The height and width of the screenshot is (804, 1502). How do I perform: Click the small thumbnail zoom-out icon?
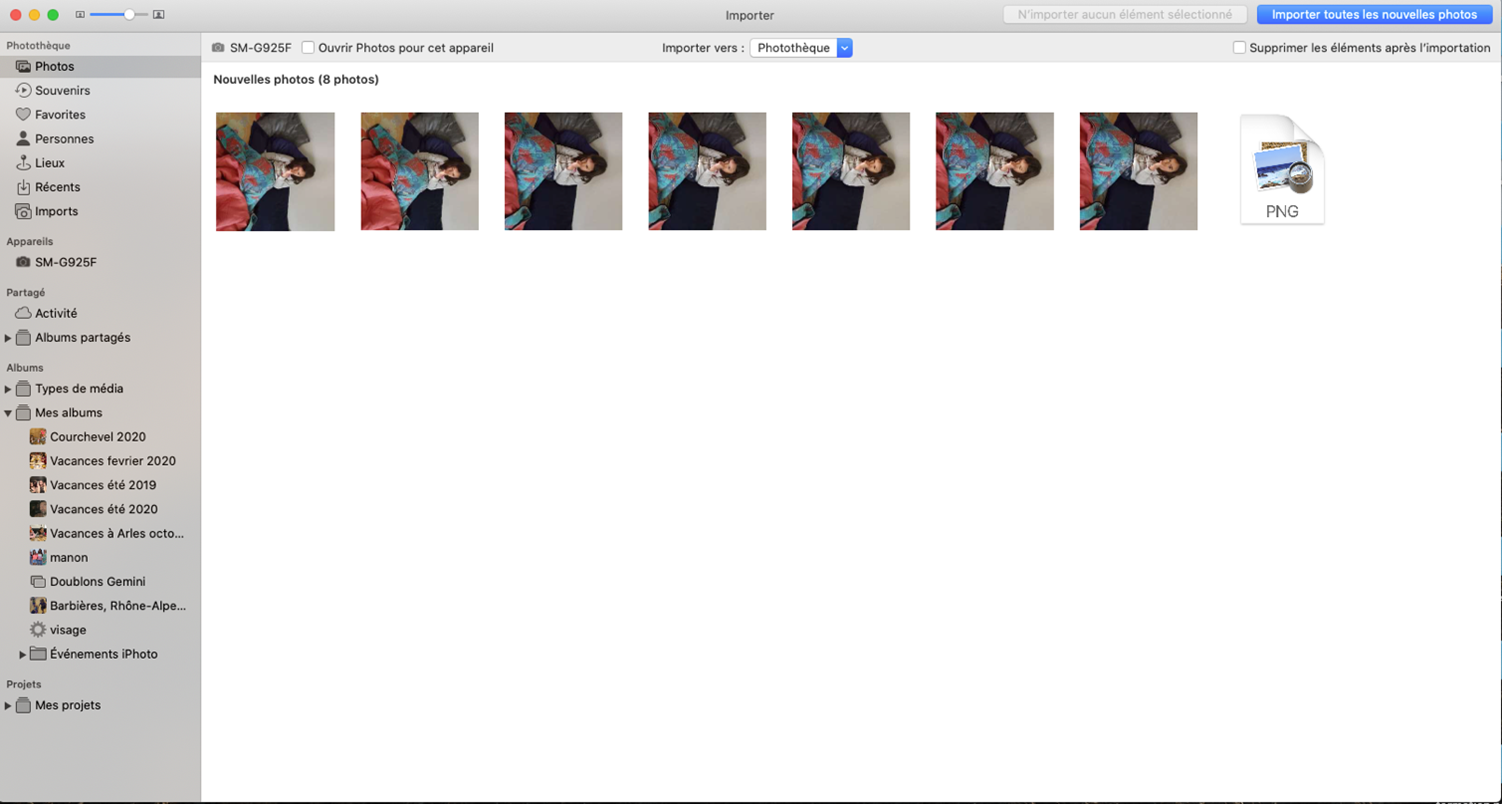coord(80,15)
